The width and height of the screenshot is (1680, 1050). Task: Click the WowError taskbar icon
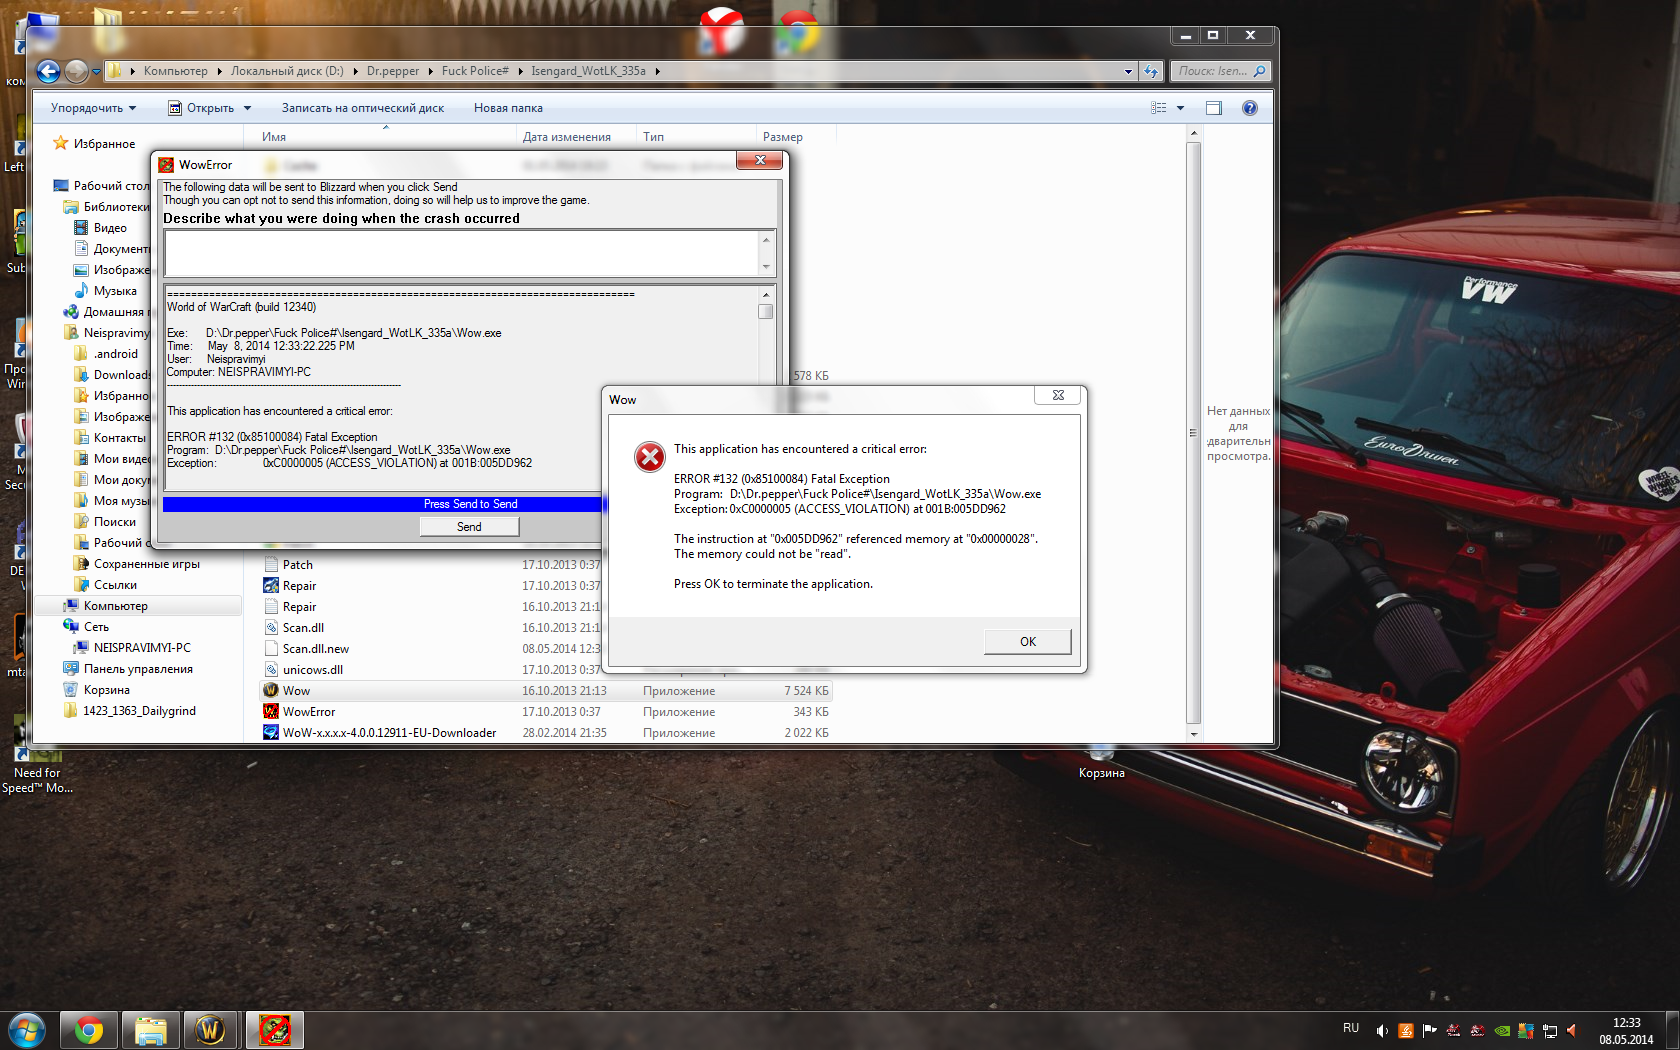[274, 1030]
